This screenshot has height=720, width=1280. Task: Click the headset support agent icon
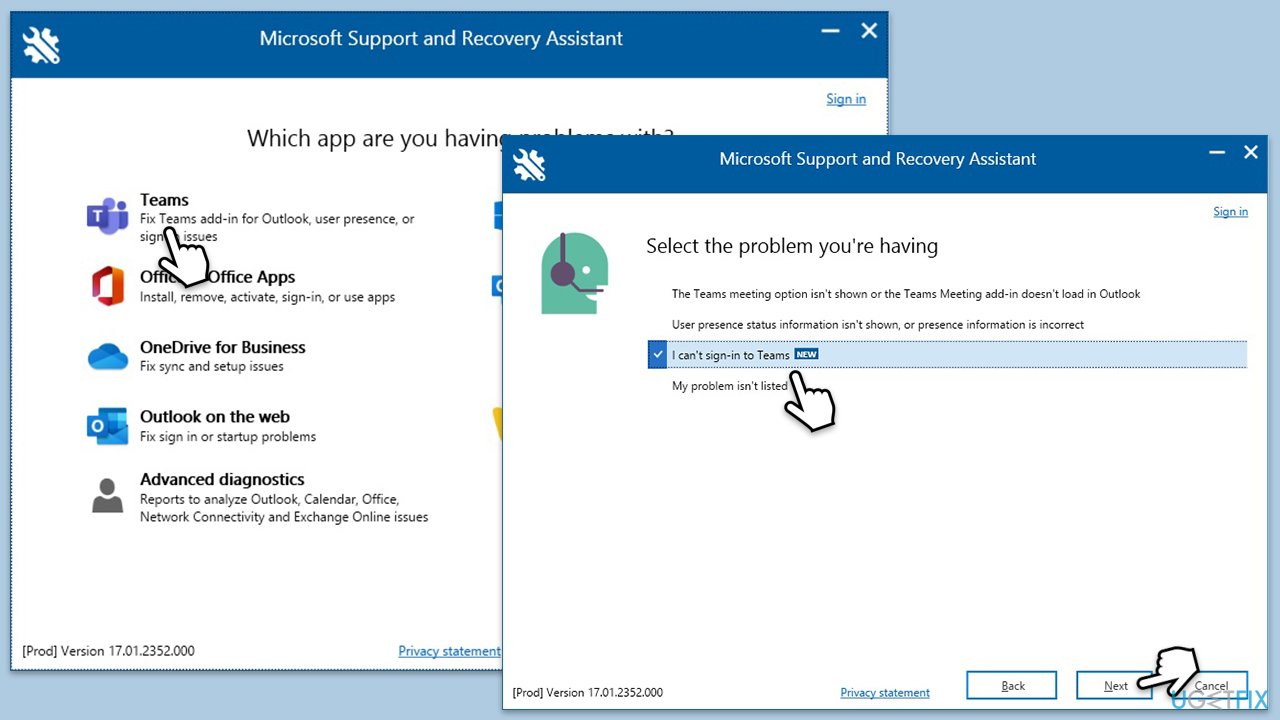(574, 273)
